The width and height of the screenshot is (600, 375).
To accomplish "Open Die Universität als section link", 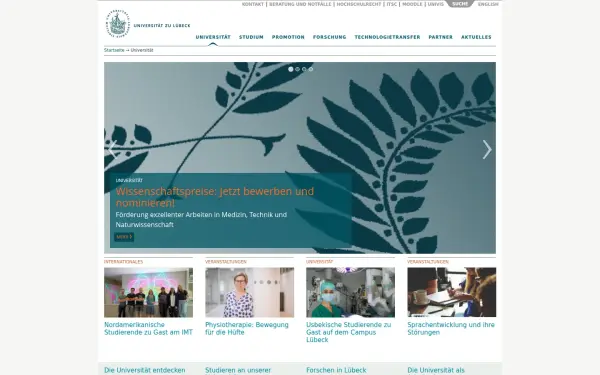I will pyautogui.click(x=436, y=370).
